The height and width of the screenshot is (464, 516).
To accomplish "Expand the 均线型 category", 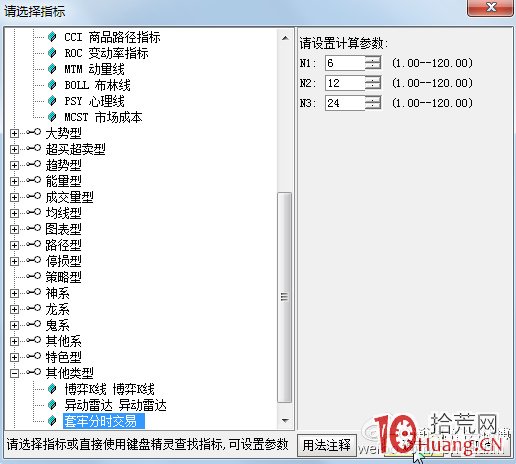I will [14, 213].
